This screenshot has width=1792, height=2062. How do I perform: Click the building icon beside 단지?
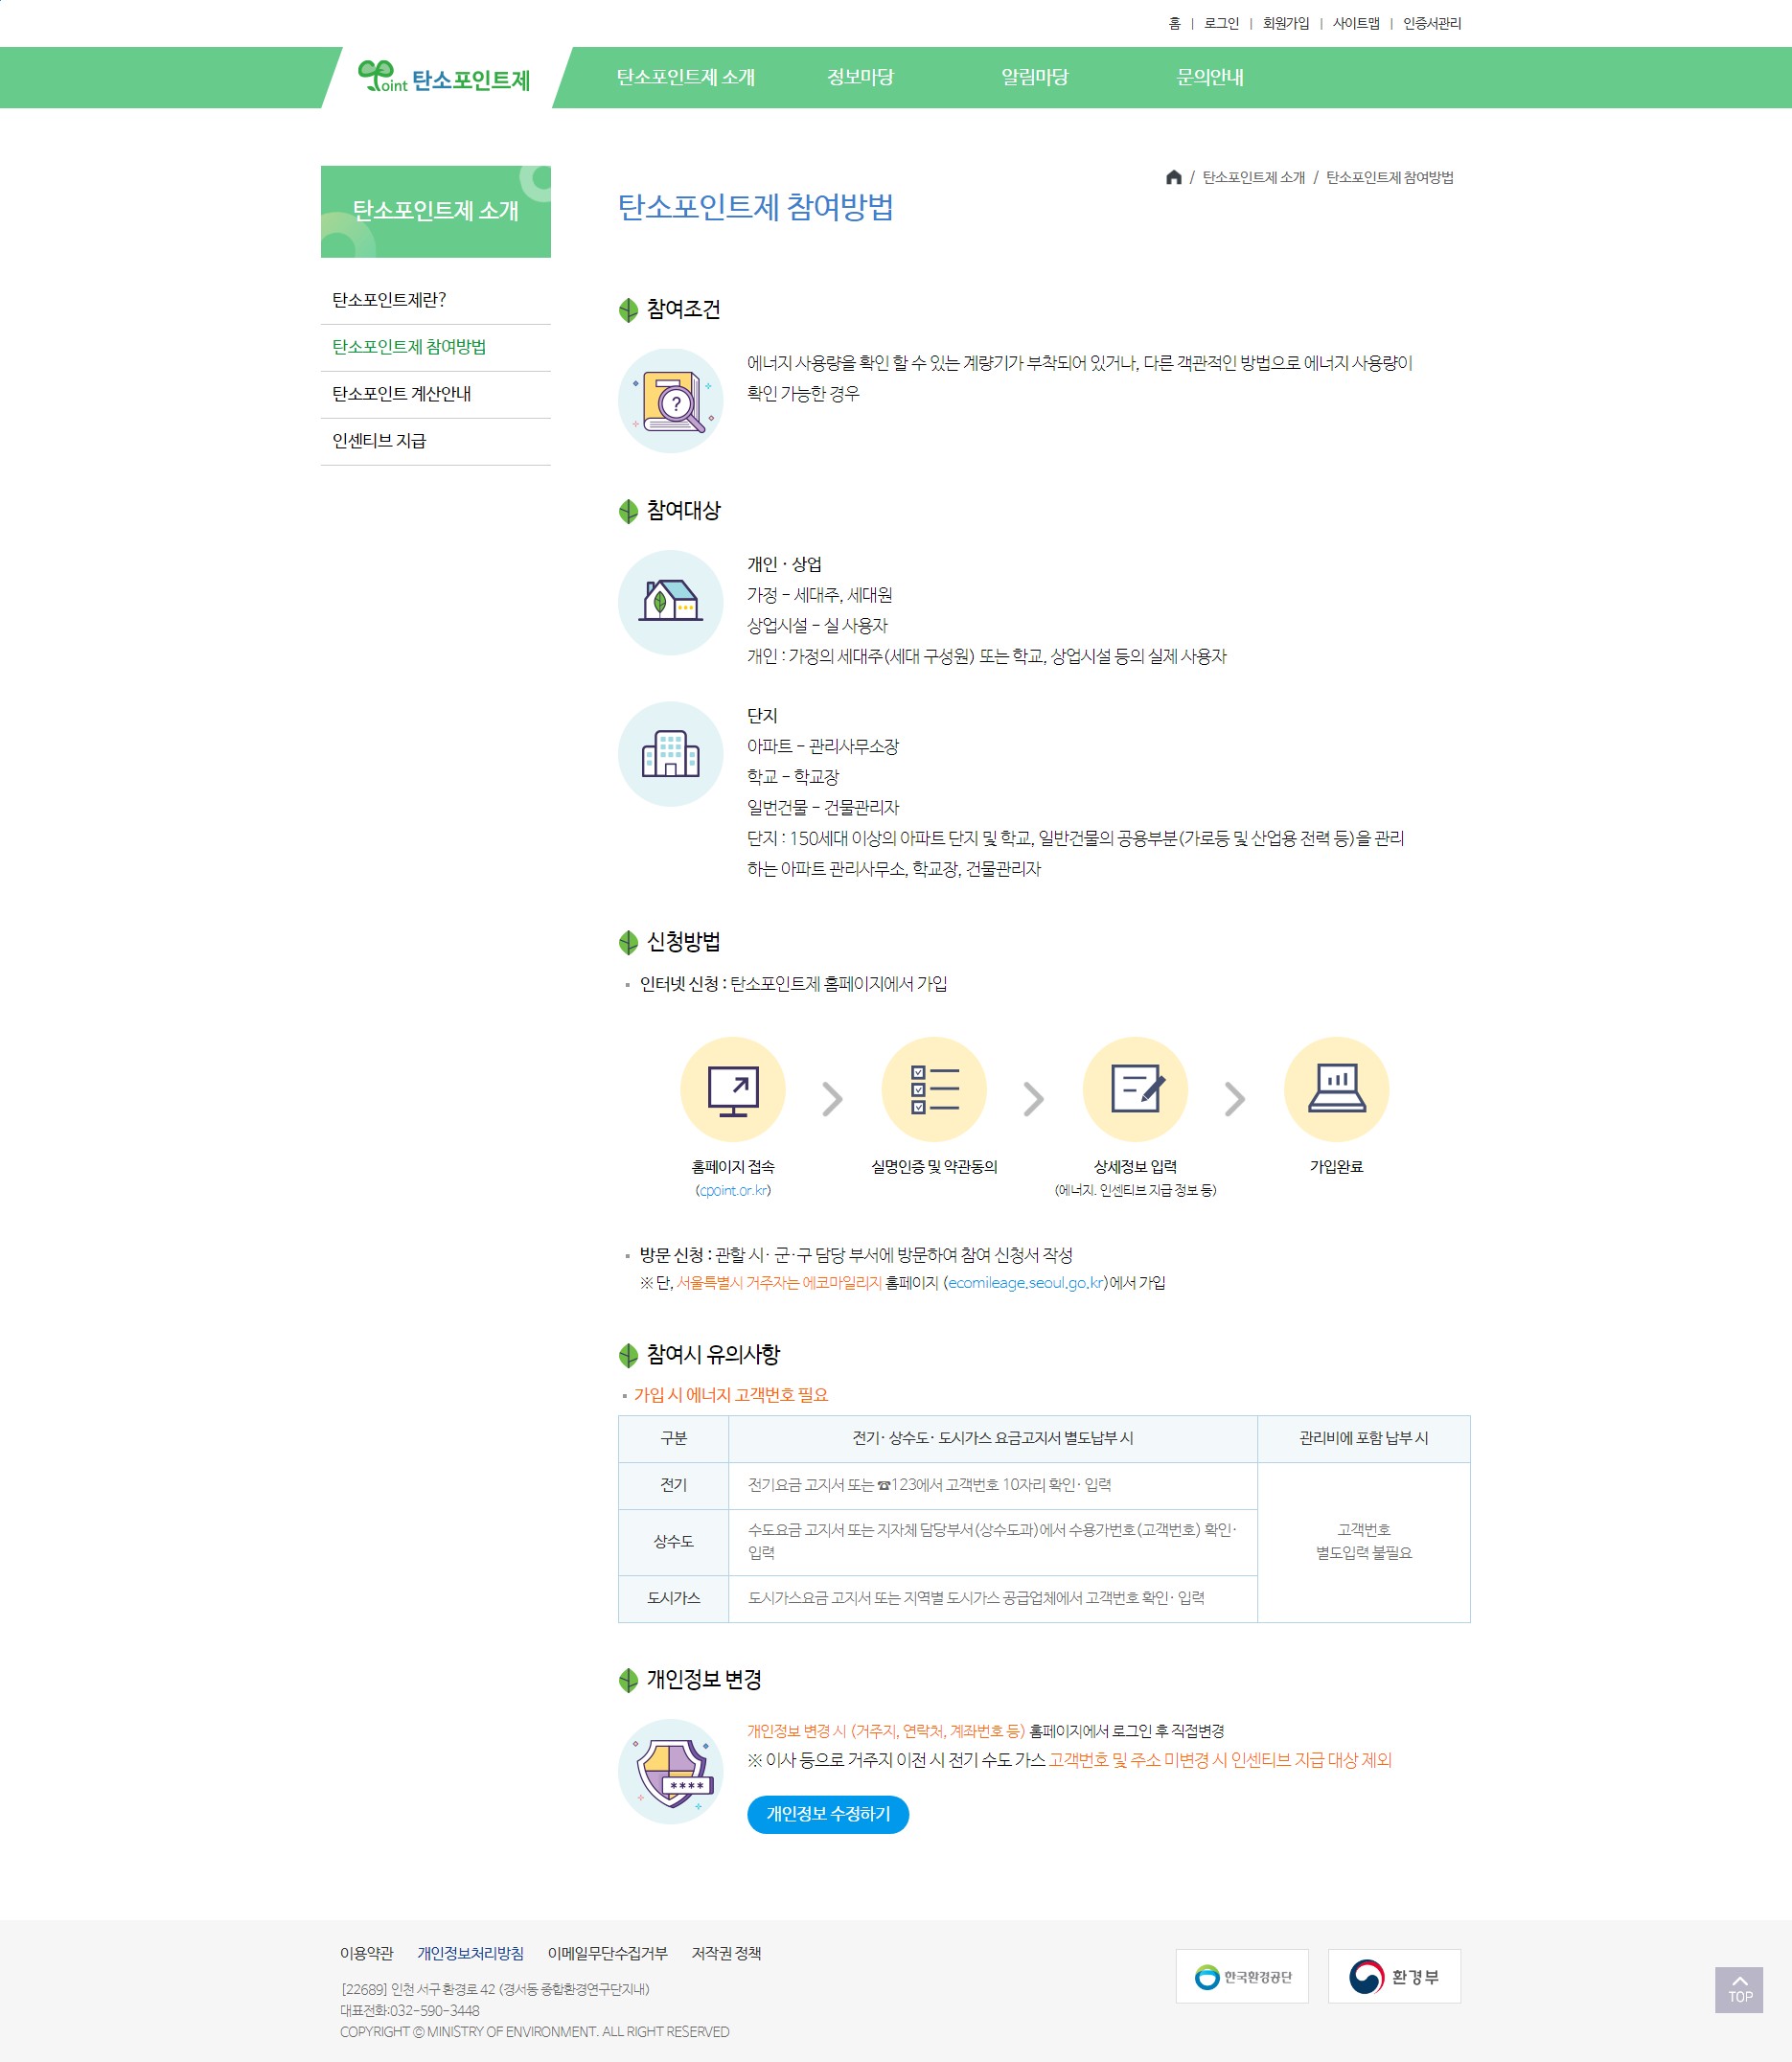670,754
